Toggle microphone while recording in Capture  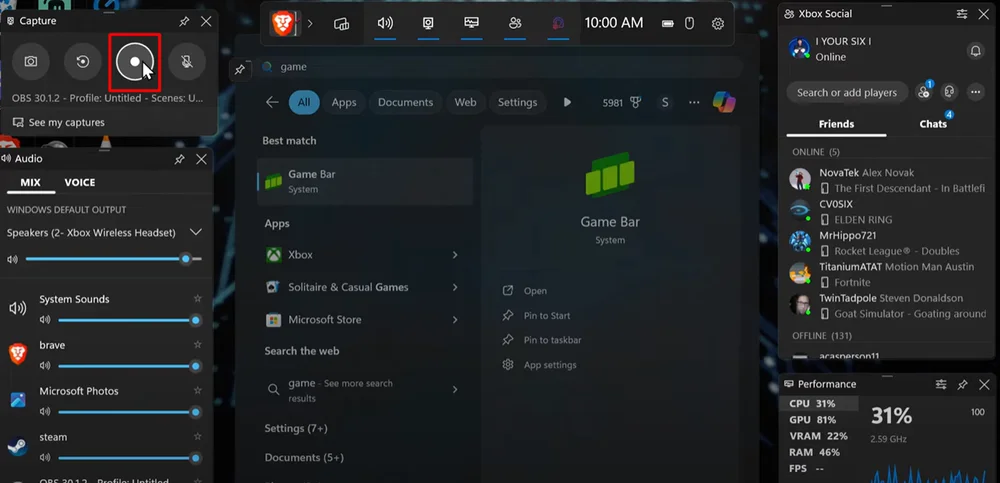(x=187, y=62)
